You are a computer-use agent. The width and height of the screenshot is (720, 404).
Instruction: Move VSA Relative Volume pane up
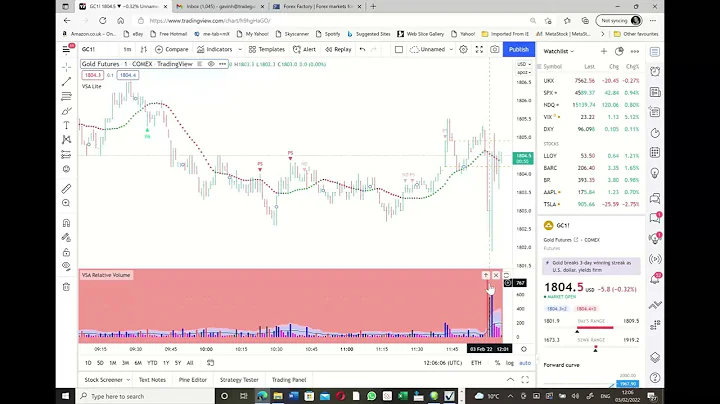tap(486, 275)
